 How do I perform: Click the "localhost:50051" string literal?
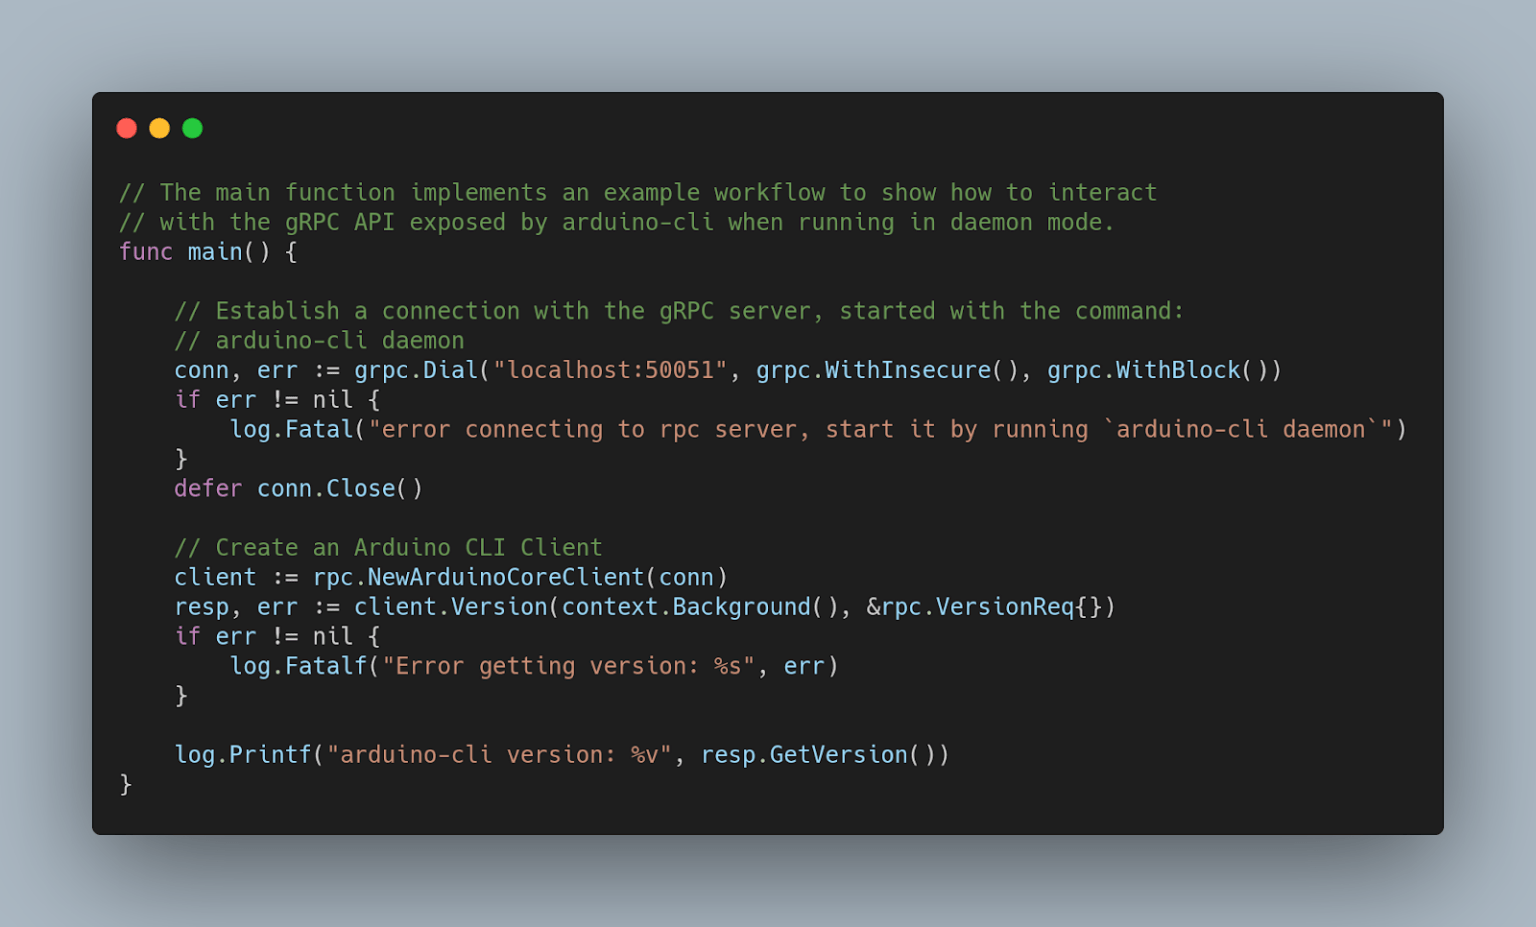[610, 370]
